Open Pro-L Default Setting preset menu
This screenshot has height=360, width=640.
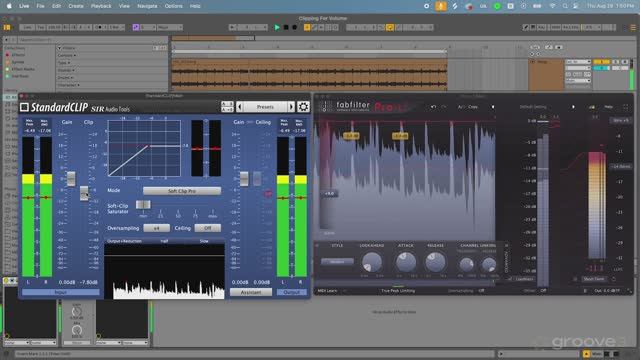click(x=533, y=107)
